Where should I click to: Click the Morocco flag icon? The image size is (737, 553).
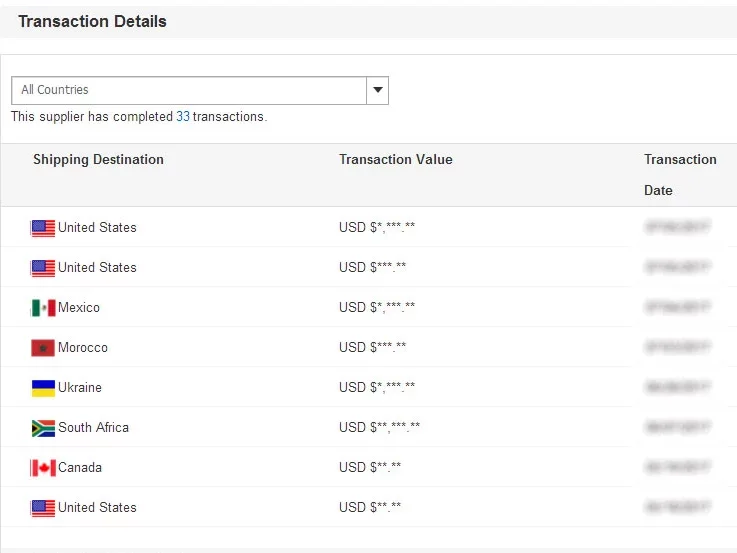pos(43,348)
